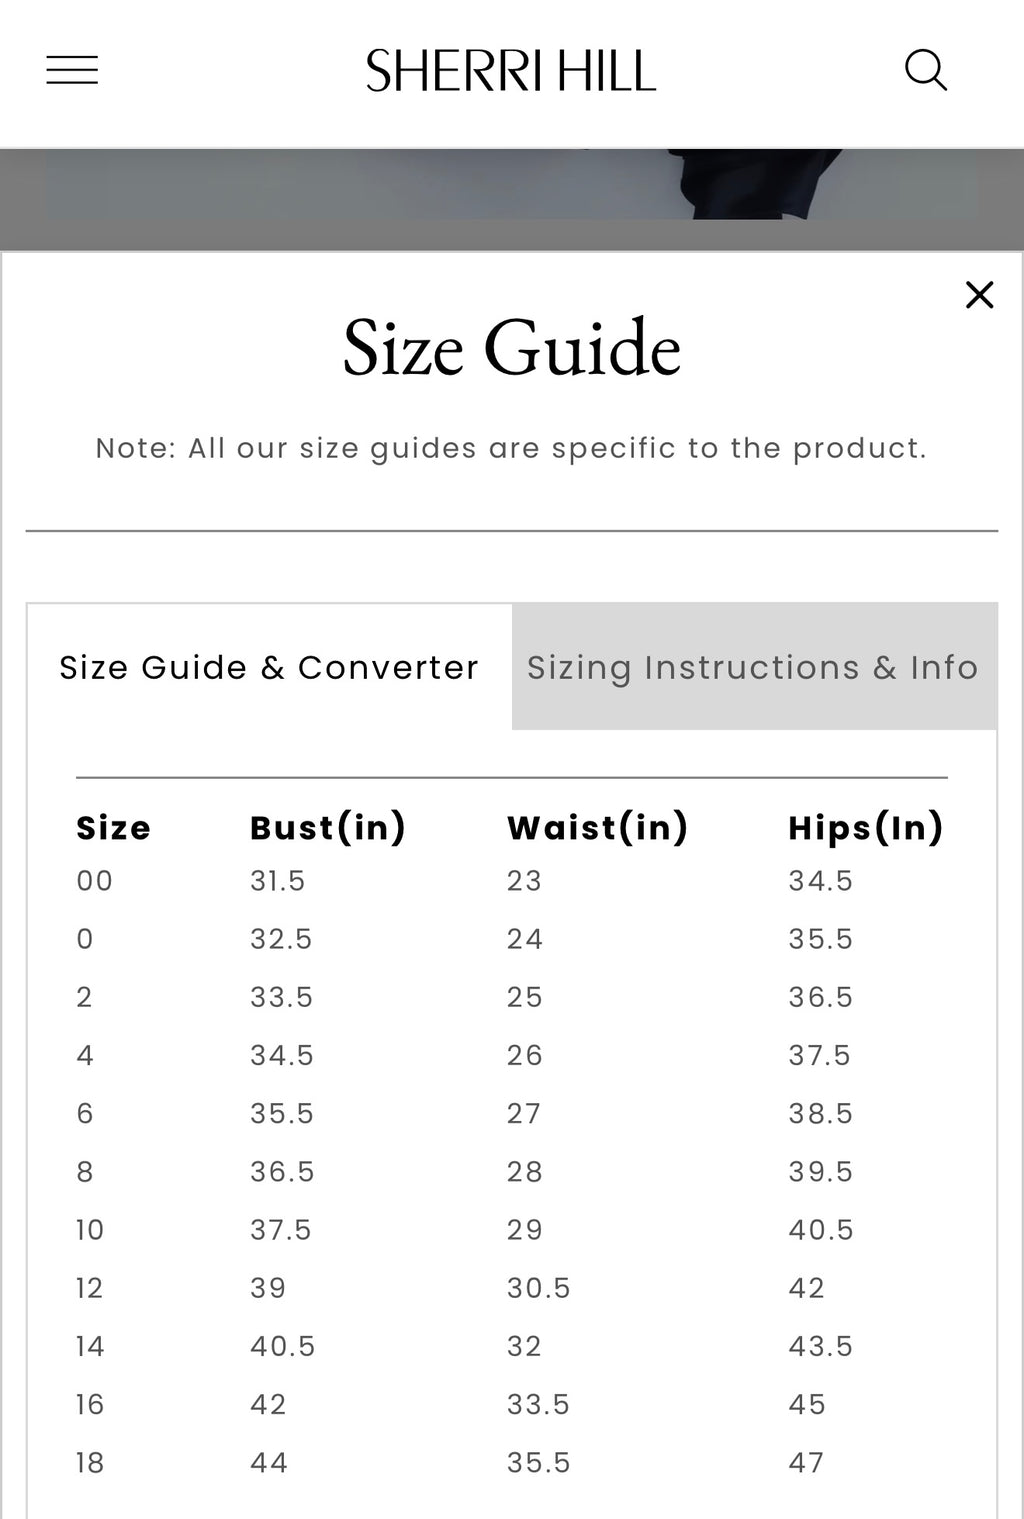This screenshot has height=1519, width=1024.
Task: Switch to Sizing Instructions & Info tab
Action: click(x=754, y=667)
